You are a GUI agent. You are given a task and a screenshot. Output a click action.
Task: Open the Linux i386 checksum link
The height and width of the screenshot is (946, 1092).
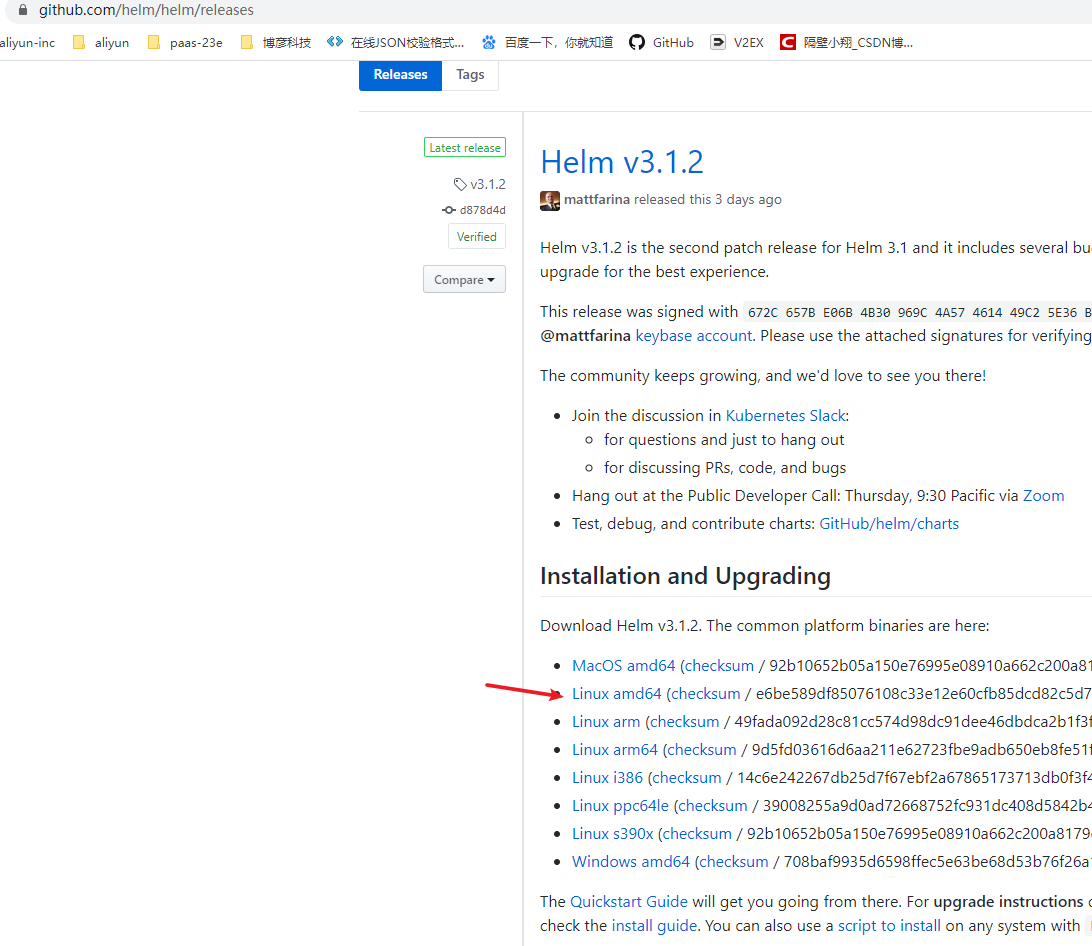coord(687,777)
